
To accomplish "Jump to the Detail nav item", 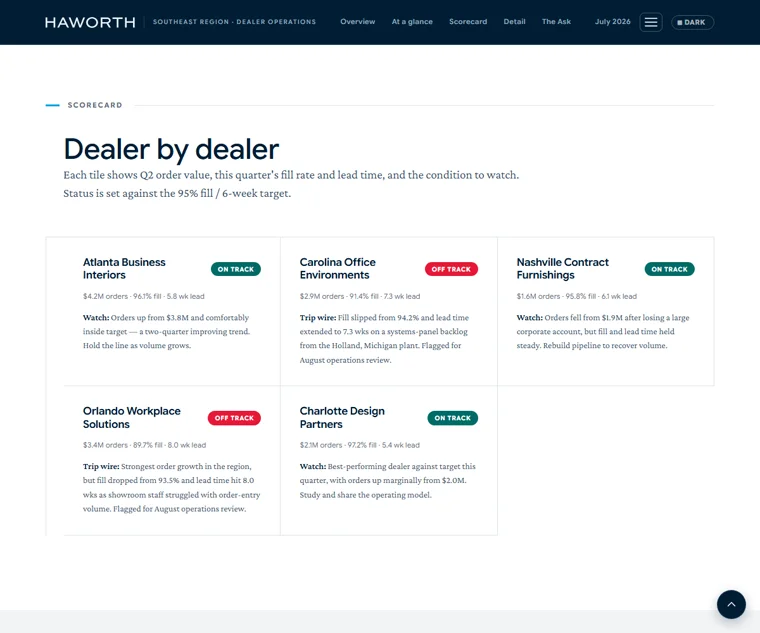I will (x=514, y=22).
